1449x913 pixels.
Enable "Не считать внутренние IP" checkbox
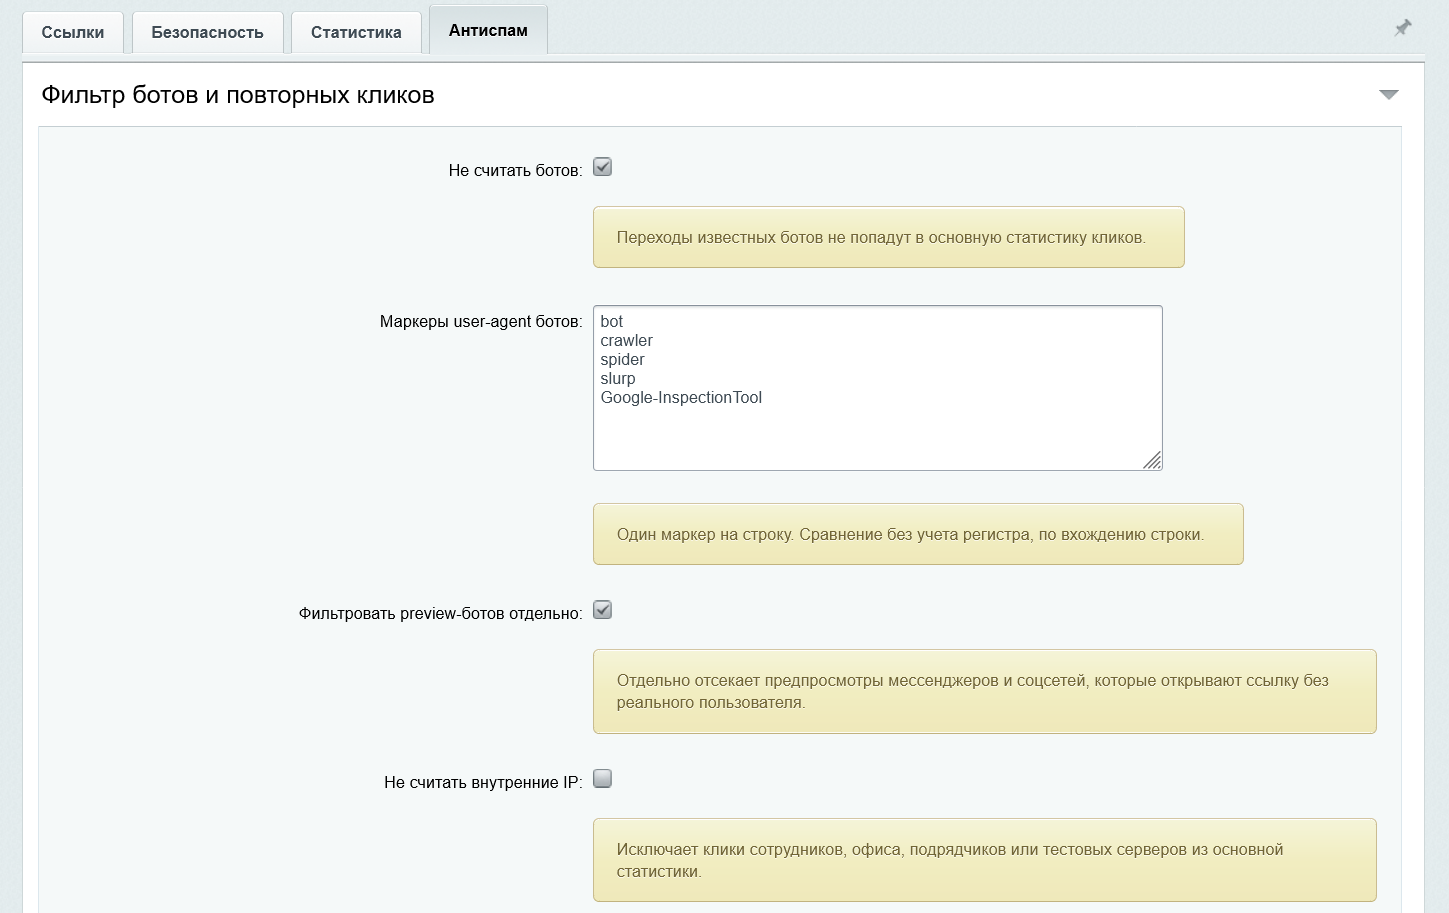click(x=602, y=779)
